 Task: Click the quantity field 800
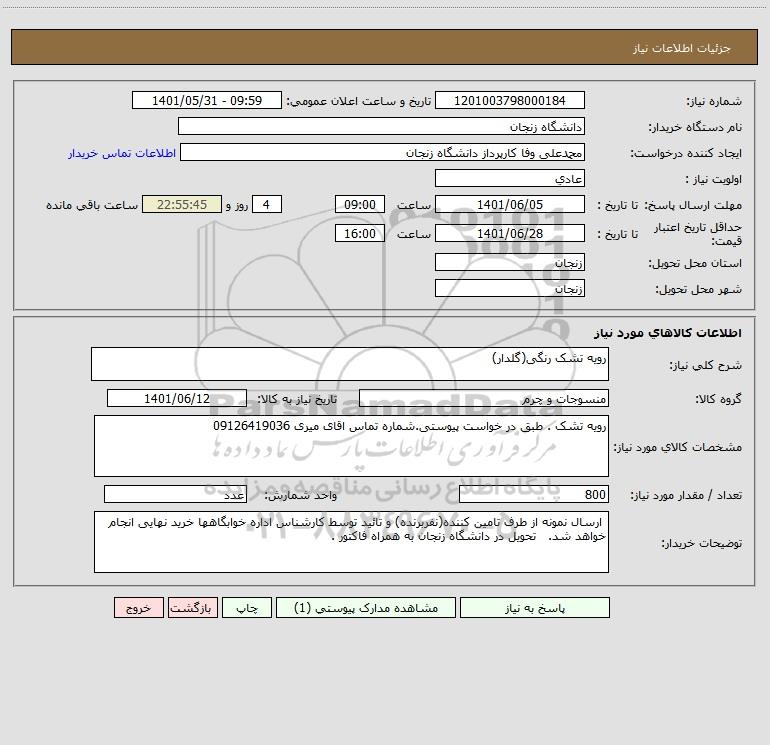(x=534, y=494)
